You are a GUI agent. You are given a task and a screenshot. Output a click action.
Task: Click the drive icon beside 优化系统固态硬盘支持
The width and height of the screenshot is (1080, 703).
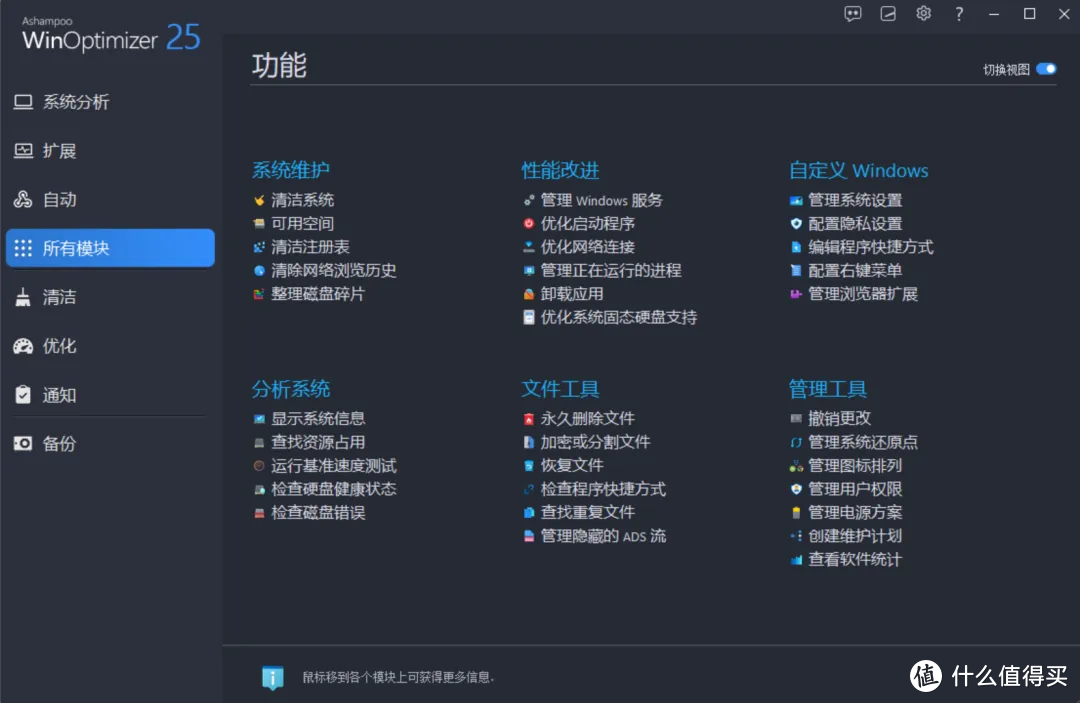coord(528,317)
